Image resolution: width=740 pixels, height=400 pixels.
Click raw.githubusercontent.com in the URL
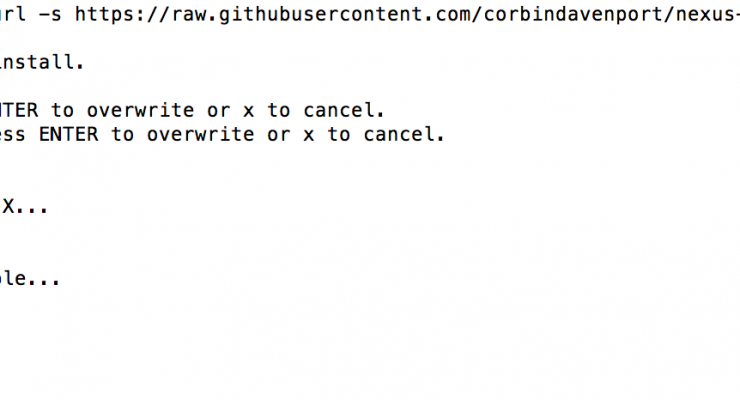coord(320,14)
